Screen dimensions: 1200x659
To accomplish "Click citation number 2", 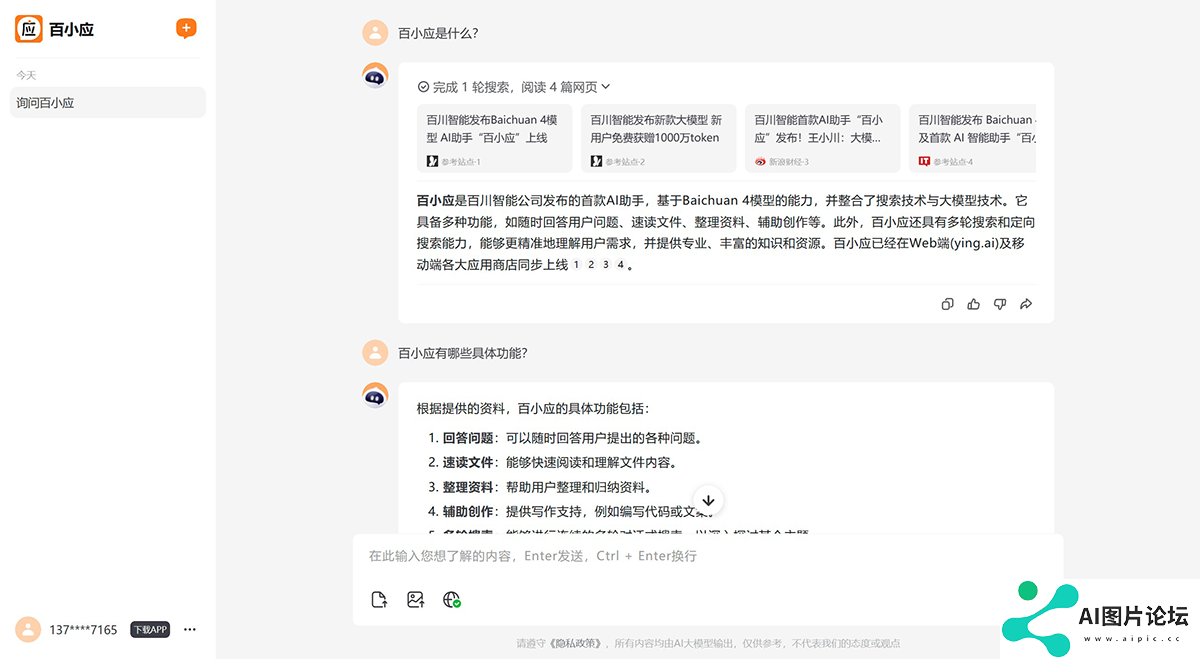I will point(591,265).
